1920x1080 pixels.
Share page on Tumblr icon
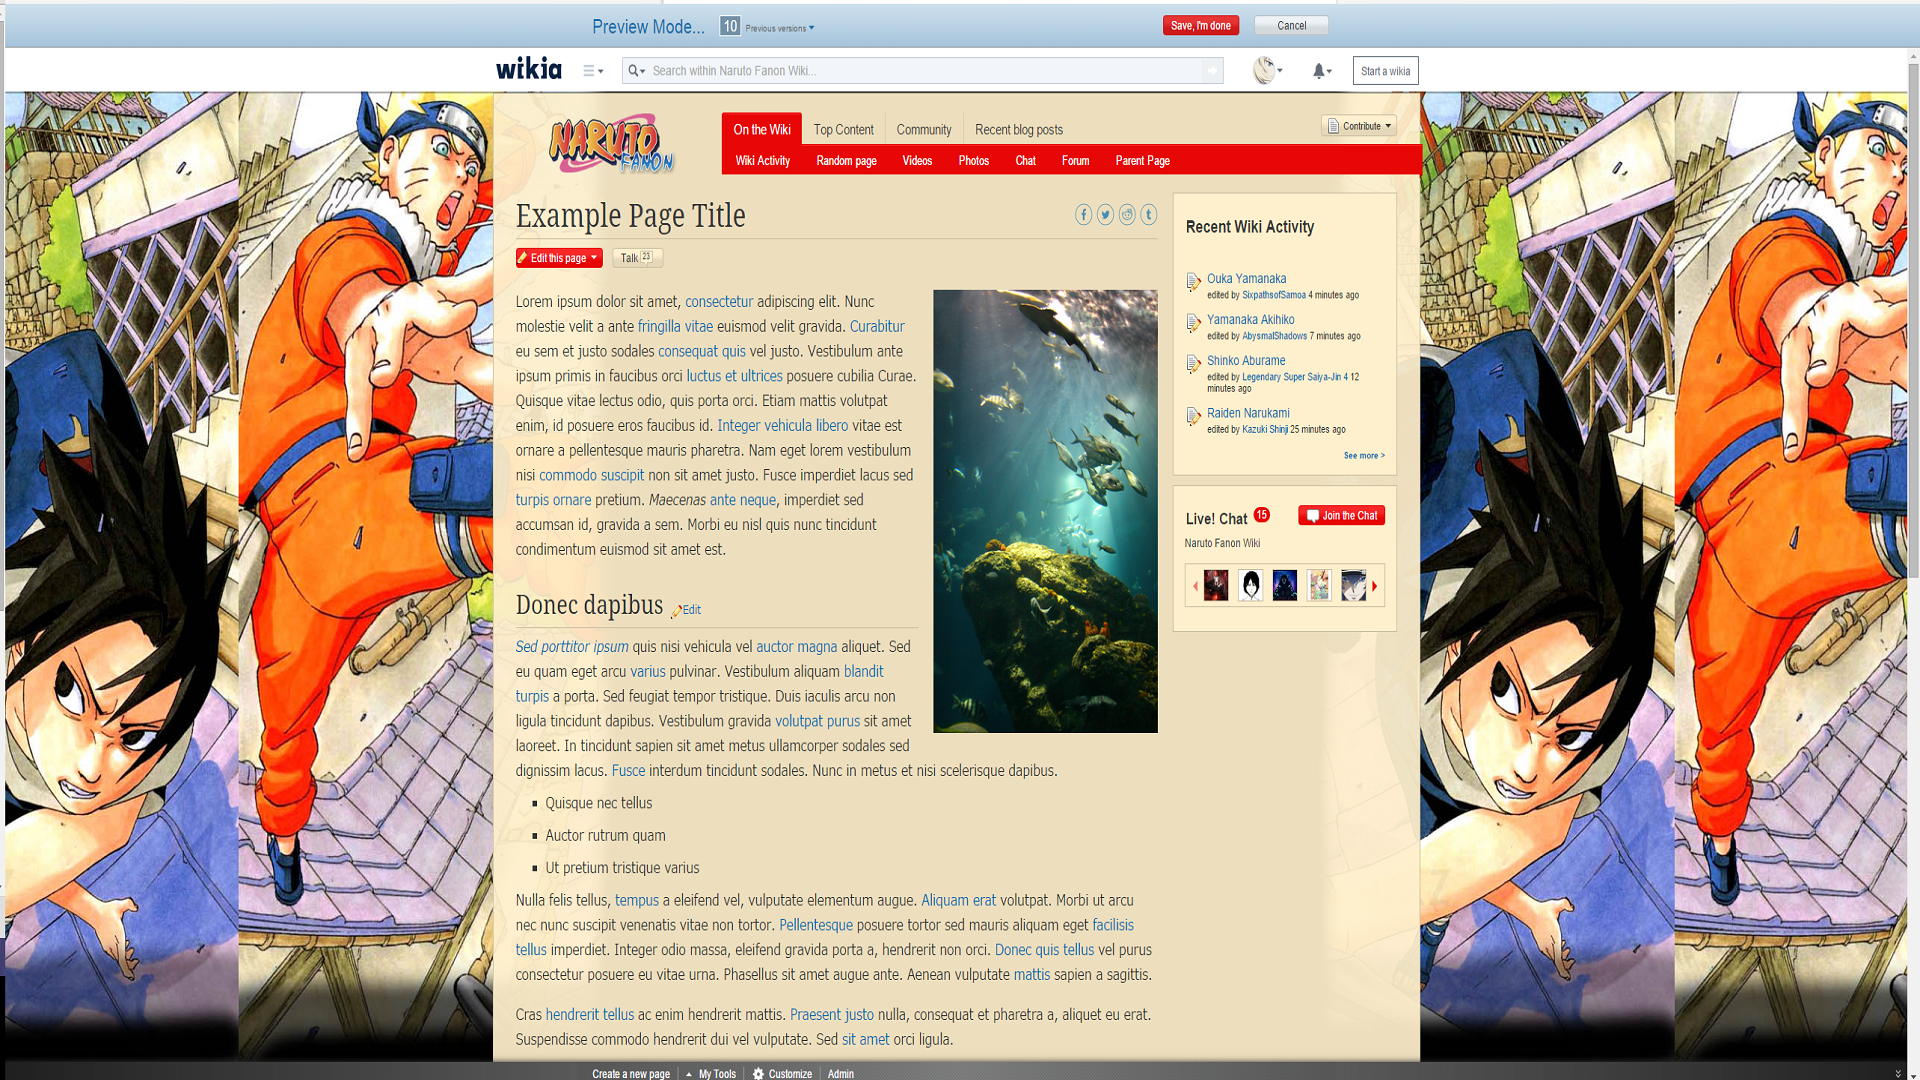(1148, 215)
